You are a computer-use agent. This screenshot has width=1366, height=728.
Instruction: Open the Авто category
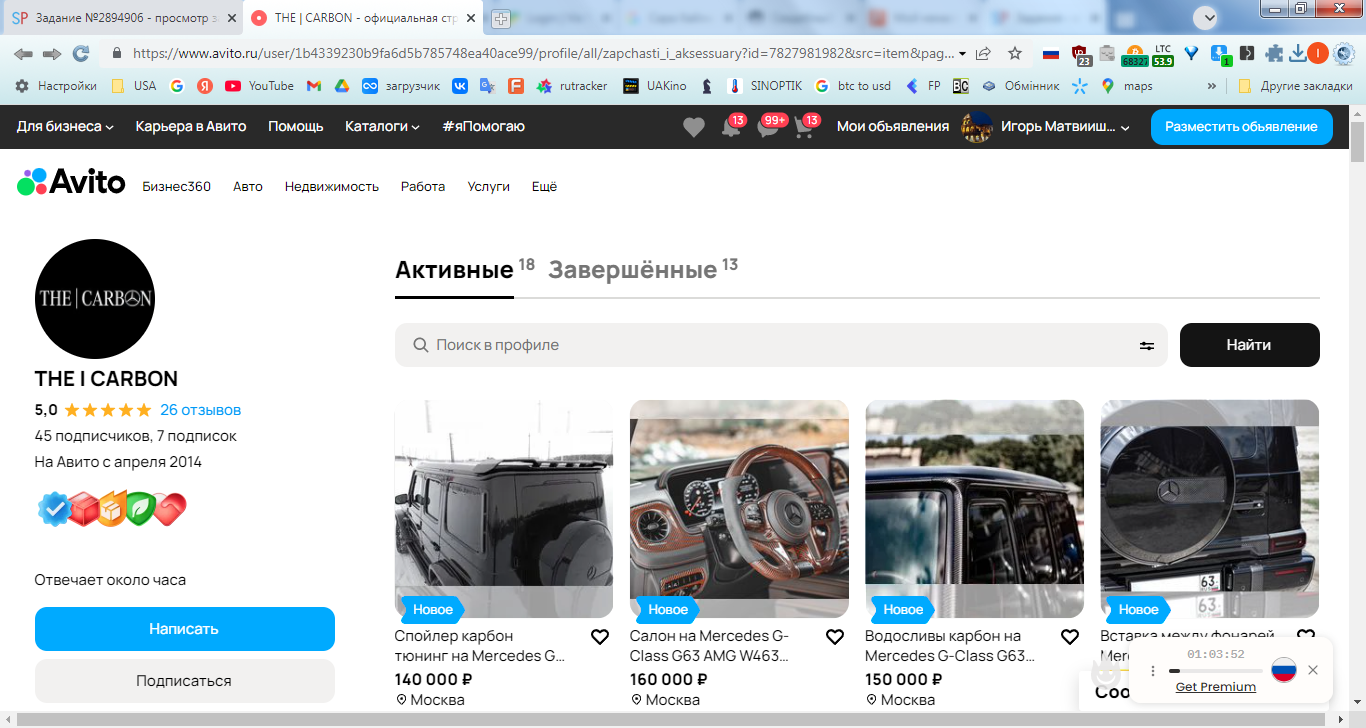point(248,186)
